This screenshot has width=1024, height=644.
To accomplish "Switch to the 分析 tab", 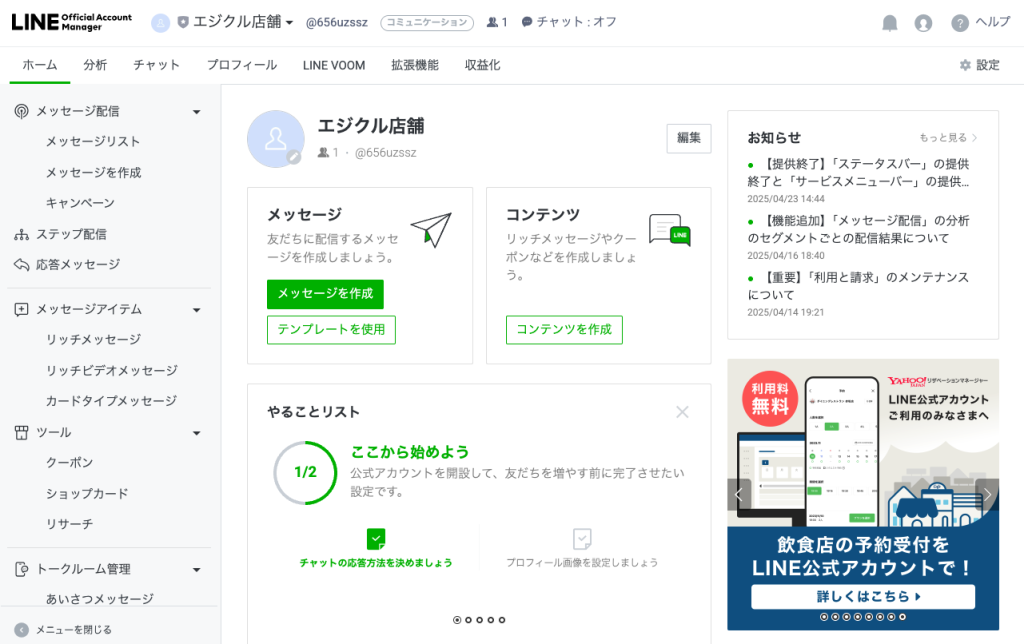I will click(95, 65).
